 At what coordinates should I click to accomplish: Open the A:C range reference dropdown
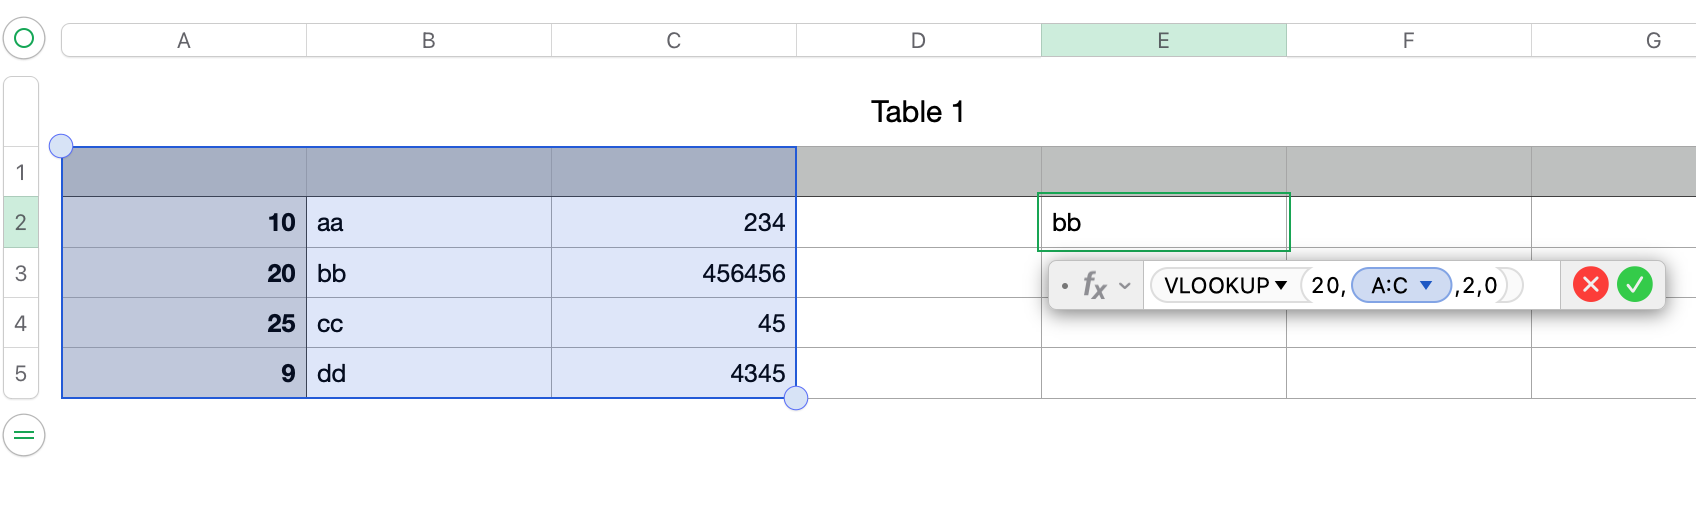1427,285
